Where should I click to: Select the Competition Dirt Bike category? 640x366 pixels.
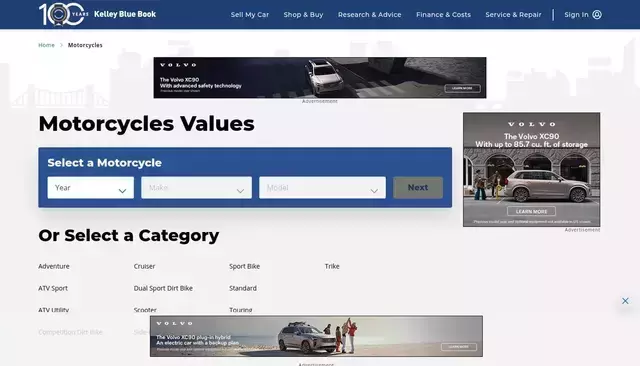71,332
